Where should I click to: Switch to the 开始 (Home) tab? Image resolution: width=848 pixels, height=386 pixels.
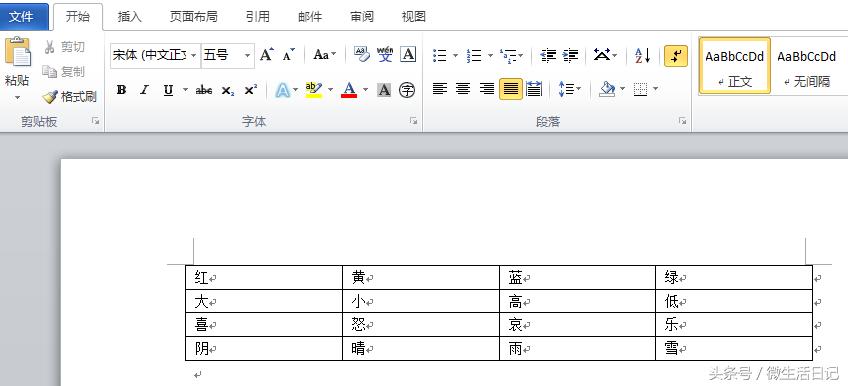[77, 17]
